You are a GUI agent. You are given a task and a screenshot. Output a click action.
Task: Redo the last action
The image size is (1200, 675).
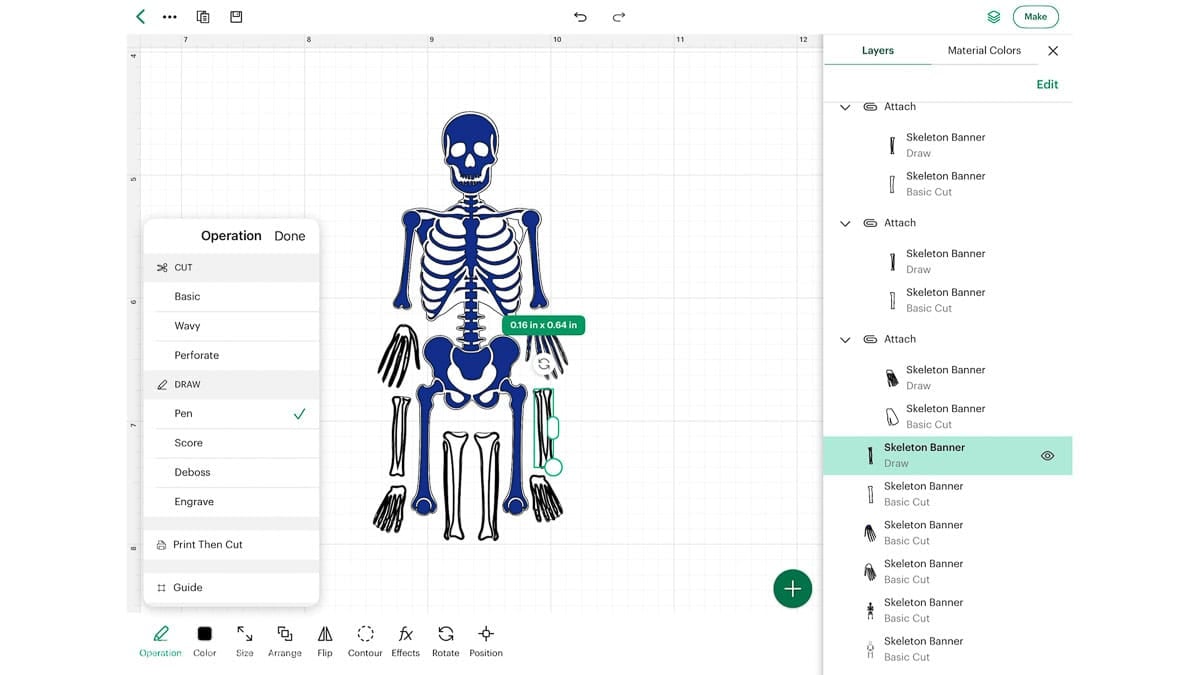point(619,17)
